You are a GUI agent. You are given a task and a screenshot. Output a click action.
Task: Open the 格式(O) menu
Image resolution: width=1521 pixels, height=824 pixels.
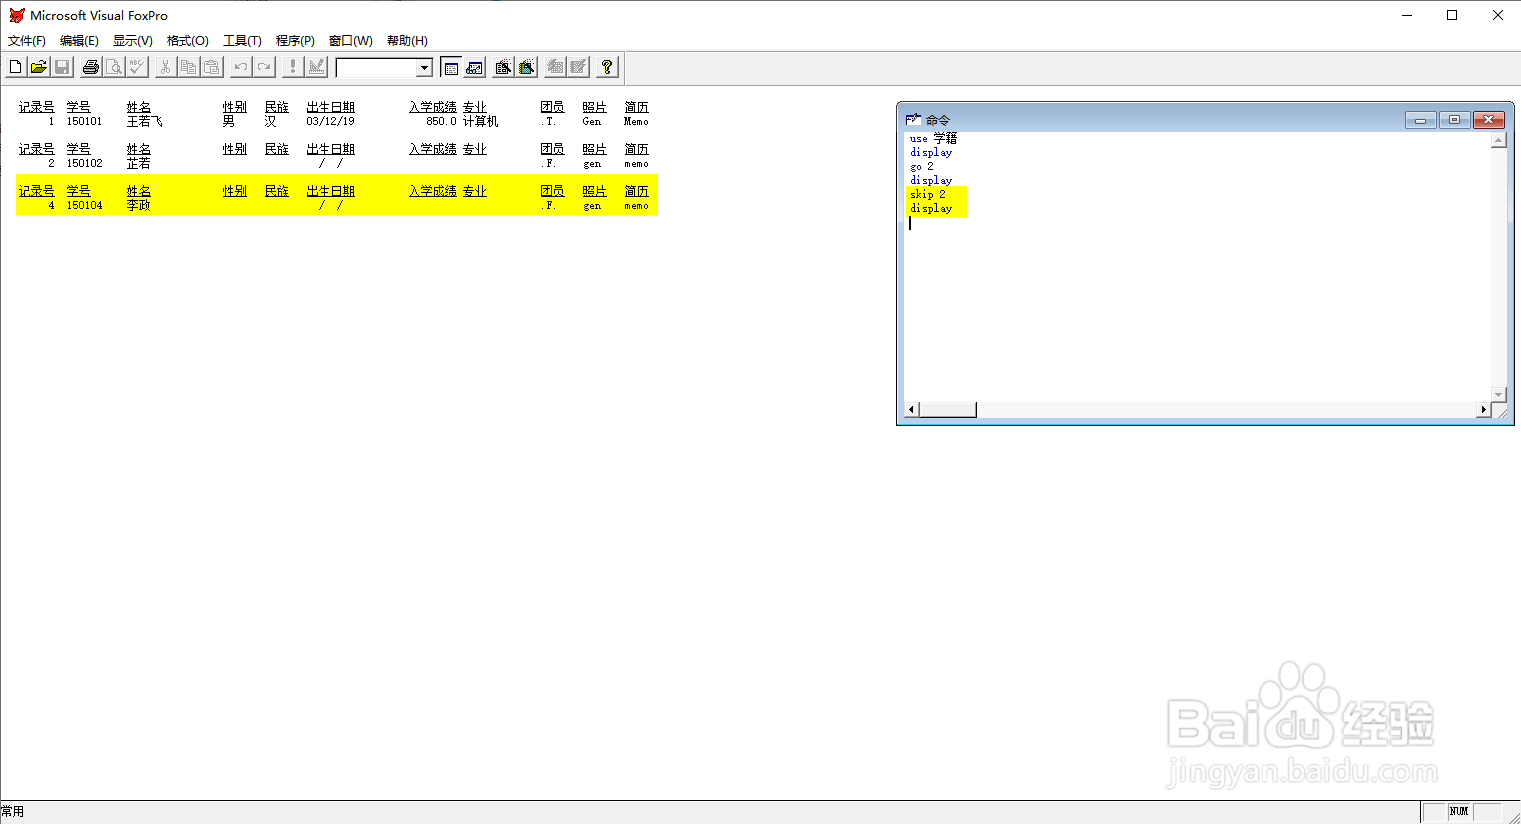click(188, 41)
